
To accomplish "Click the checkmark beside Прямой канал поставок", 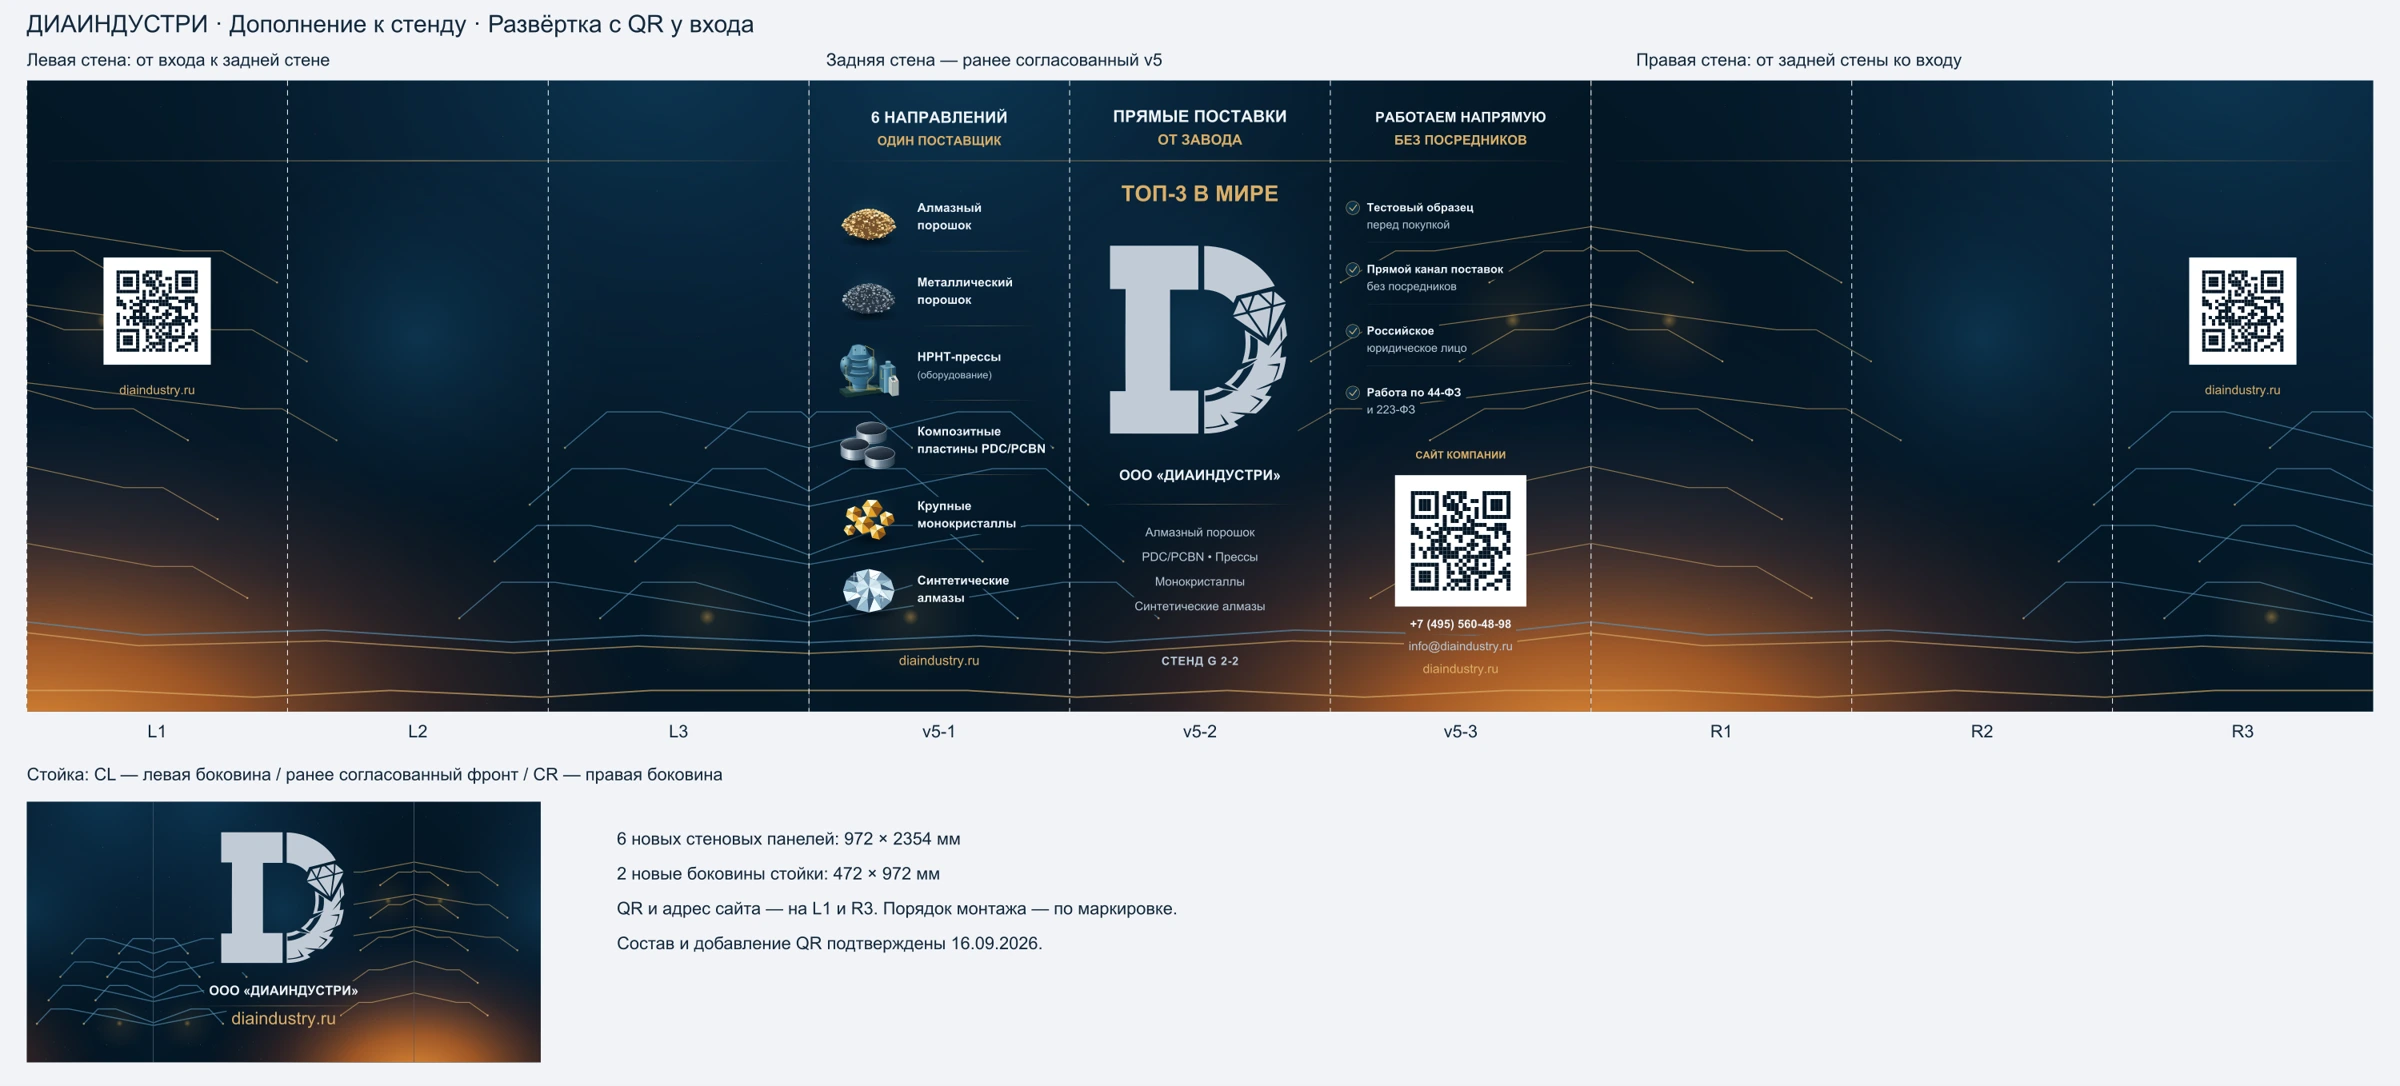I will tap(1352, 270).
